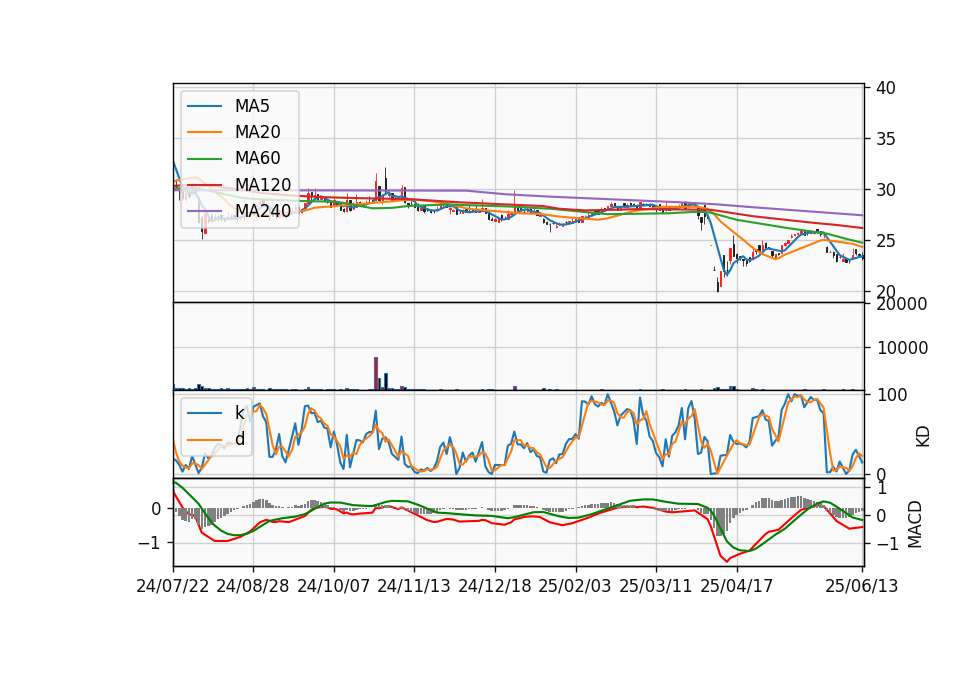Click the 30 price axis label
960x690 pixels.
pos(885,190)
